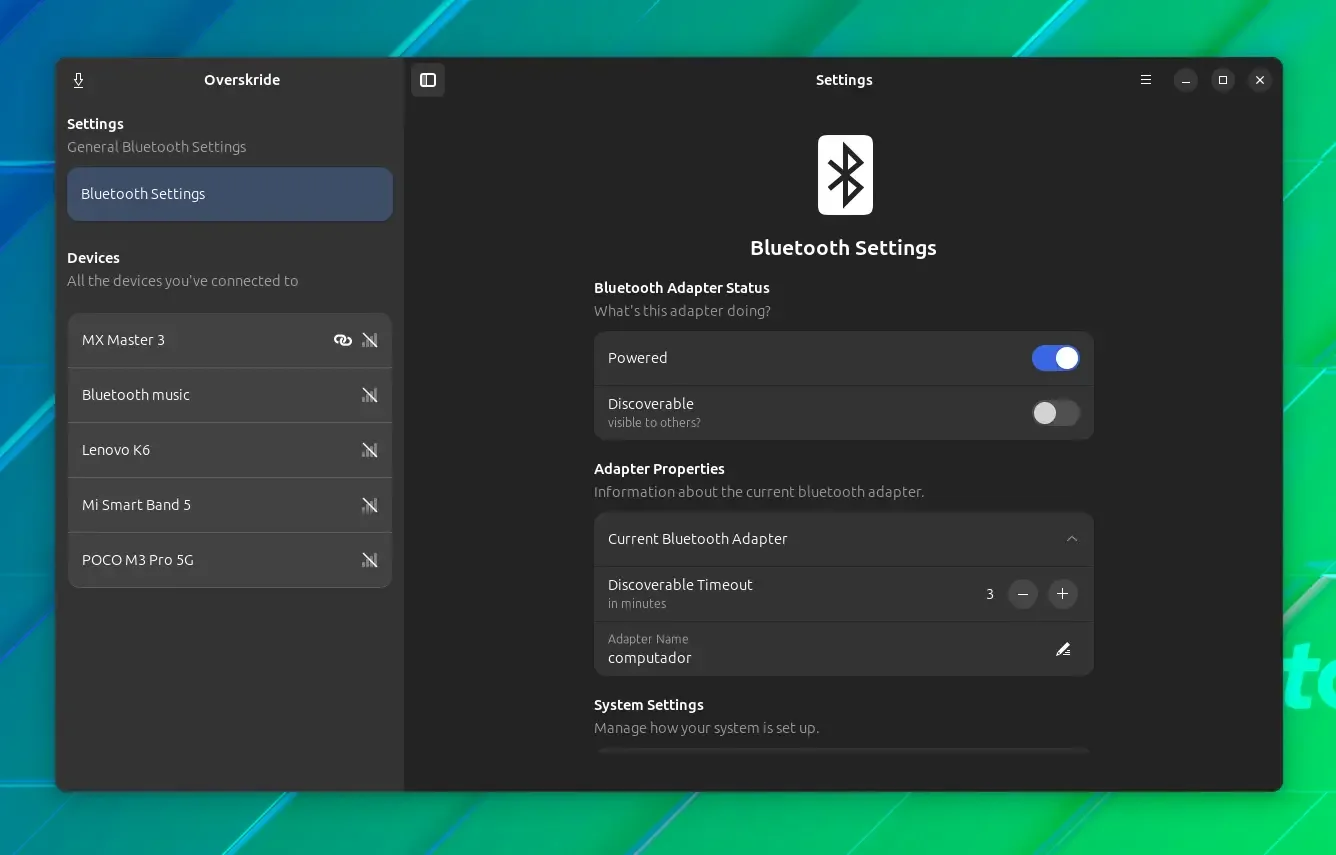Image resolution: width=1336 pixels, height=855 pixels.
Task: Click the edit pencil icon for Adapter Name
Action: pos(1063,649)
